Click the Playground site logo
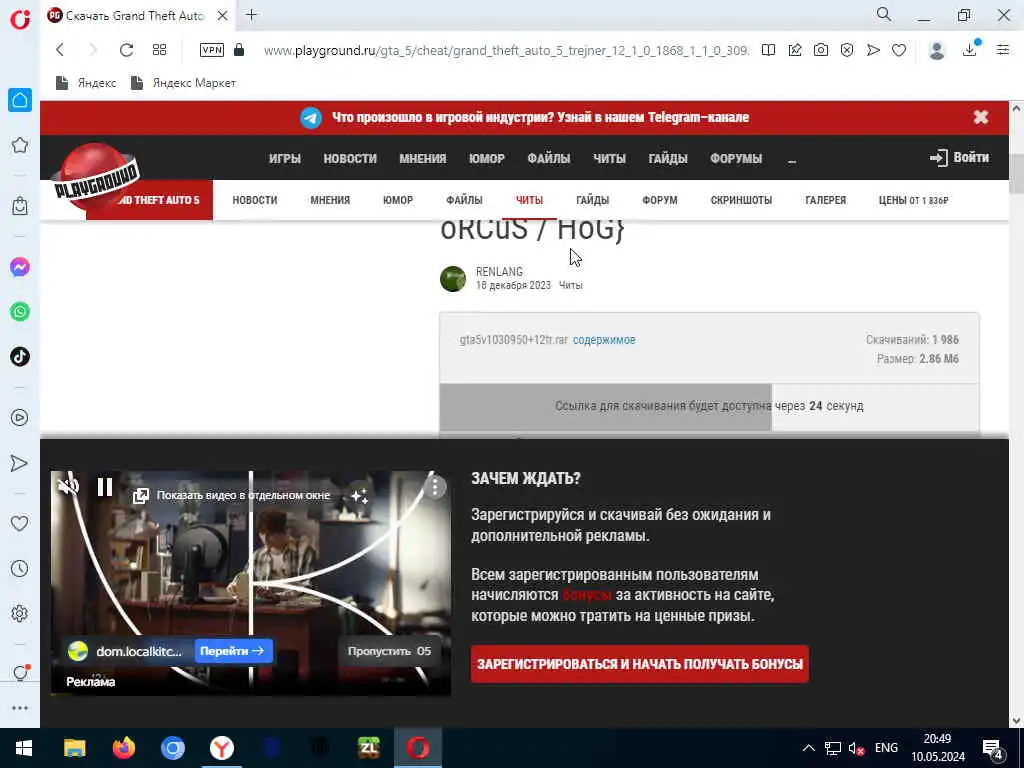This screenshot has height=768, width=1024. point(95,176)
